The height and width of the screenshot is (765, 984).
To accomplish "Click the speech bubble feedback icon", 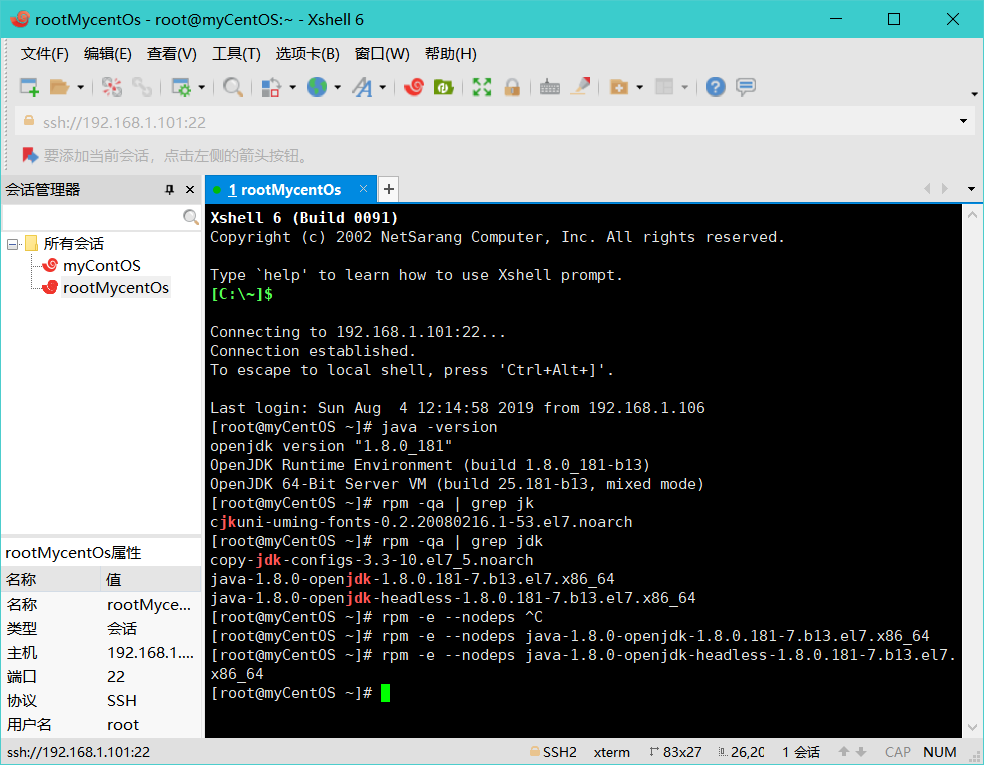I will tap(746, 87).
